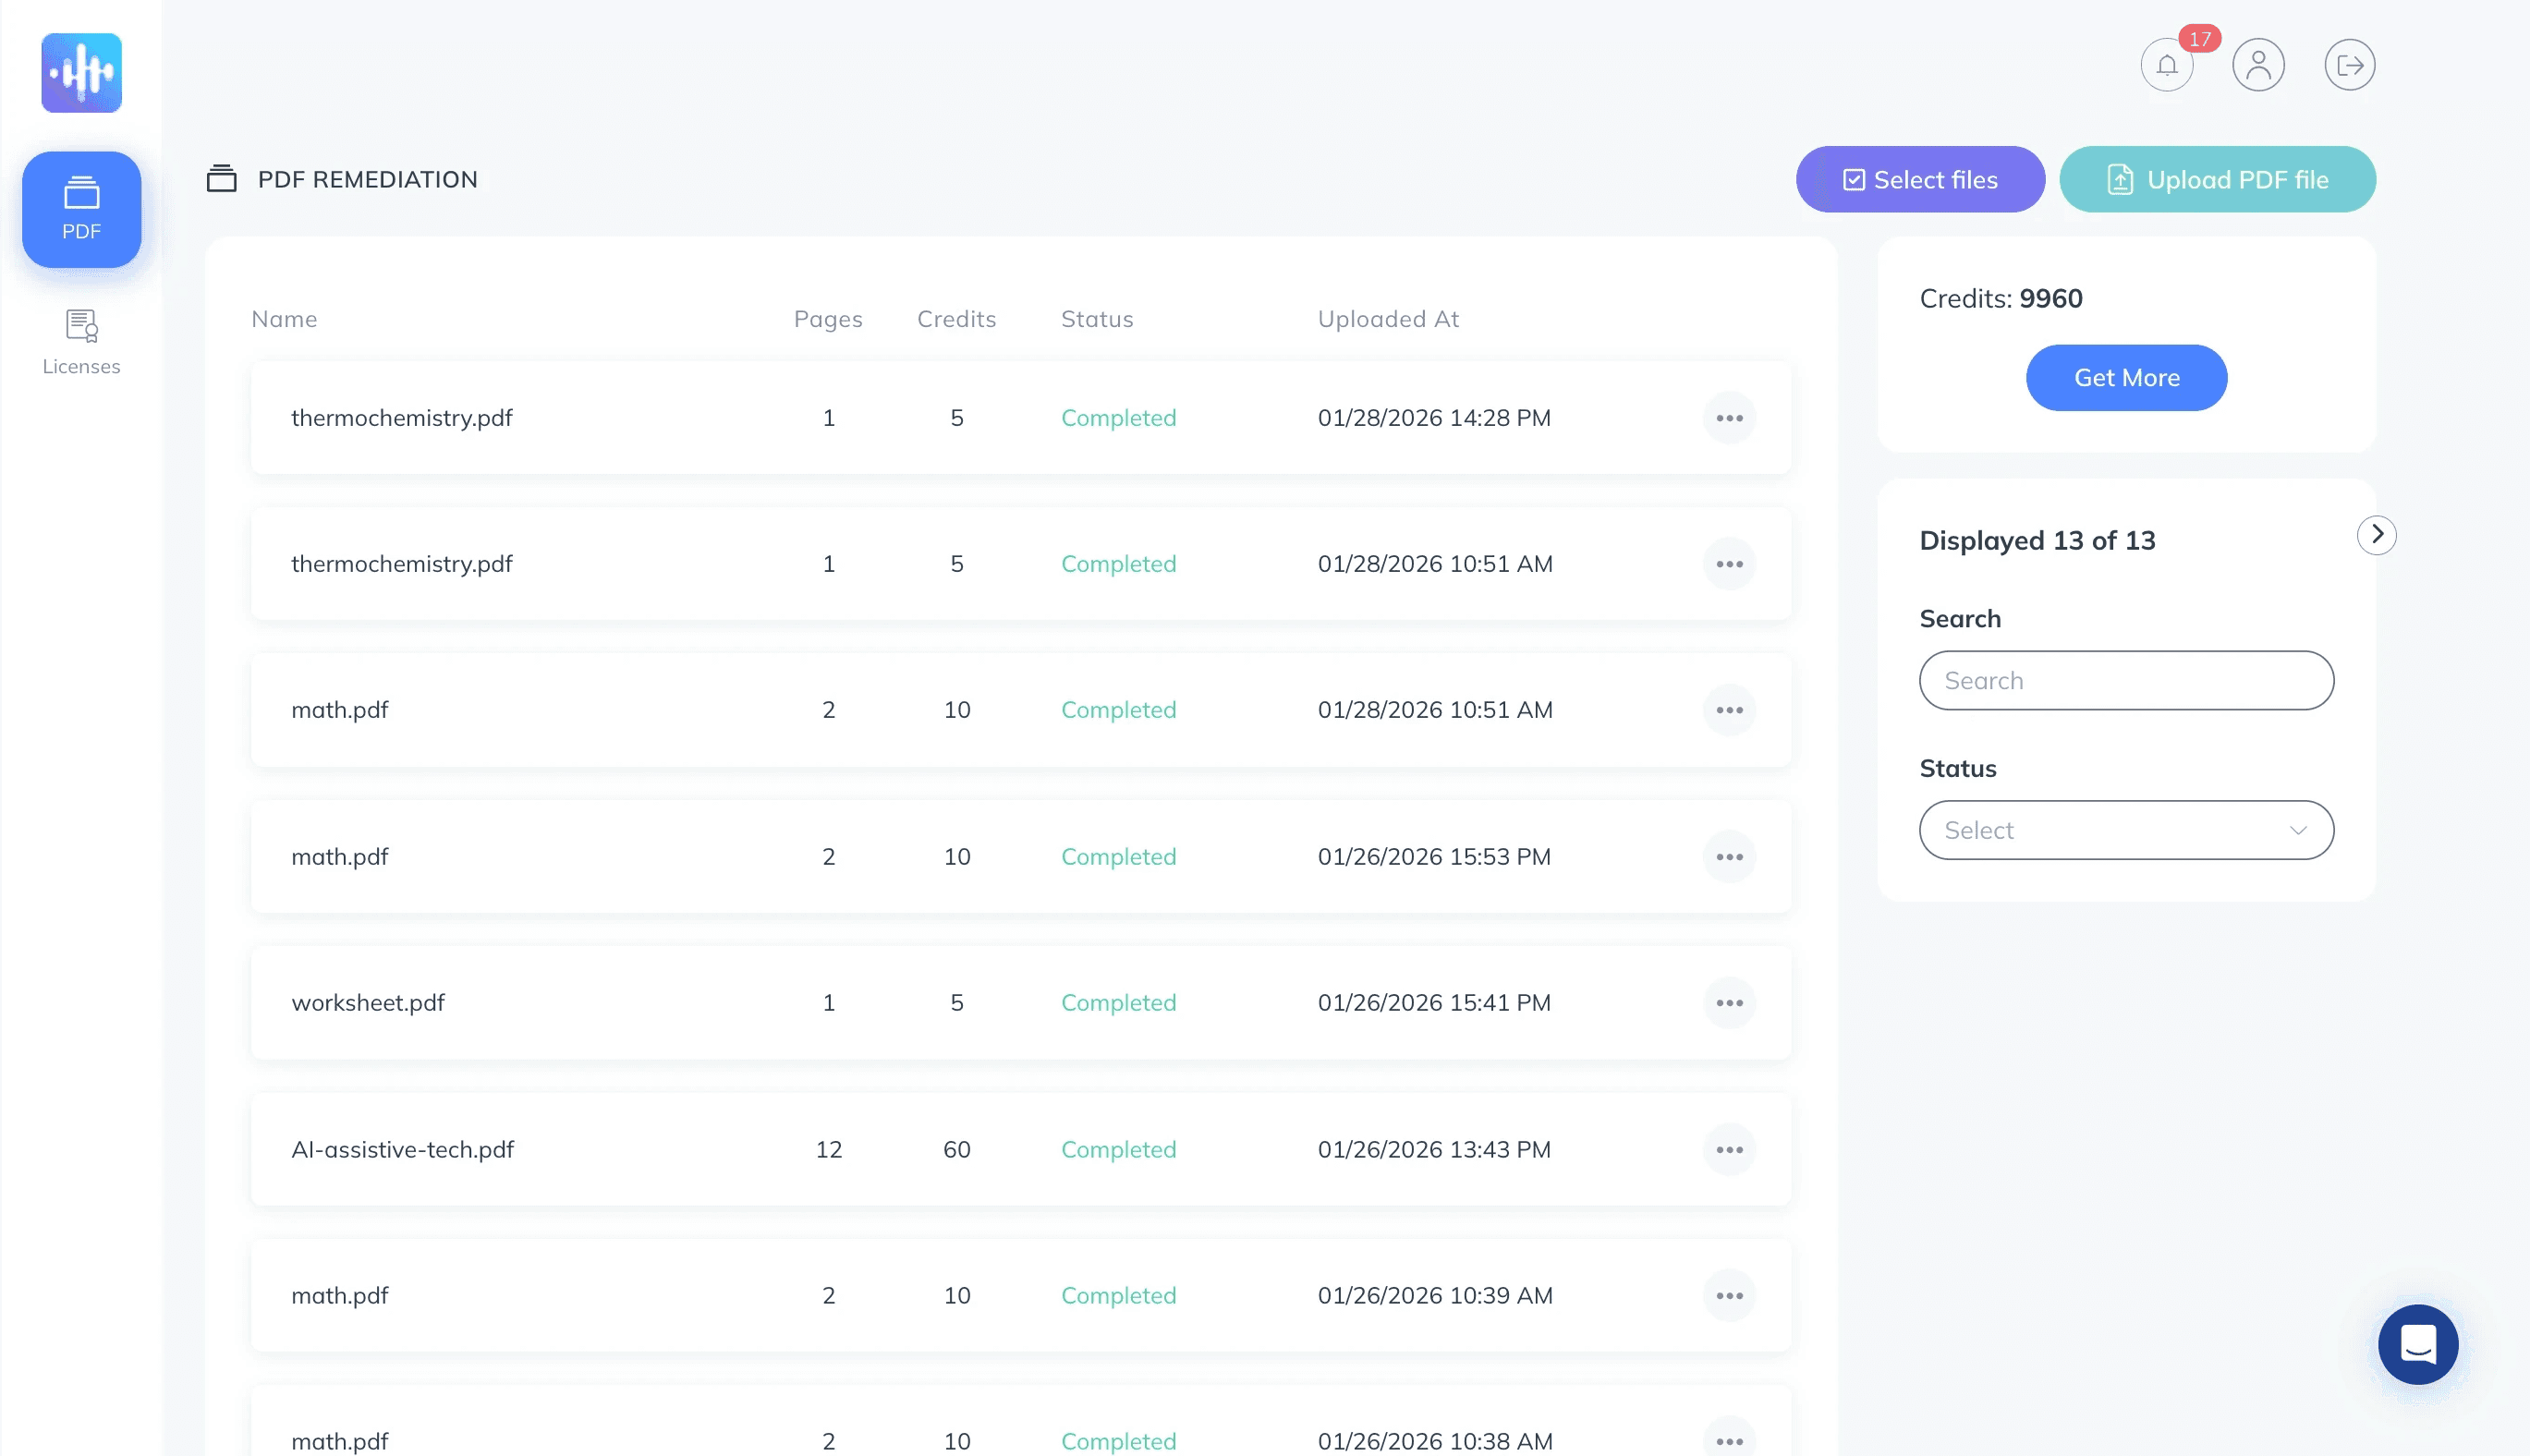Image resolution: width=2530 pixels, height=1456 pixels.
Task: Click the upload icon inside Upload PDF file
Action: [x=2121, y=179]
